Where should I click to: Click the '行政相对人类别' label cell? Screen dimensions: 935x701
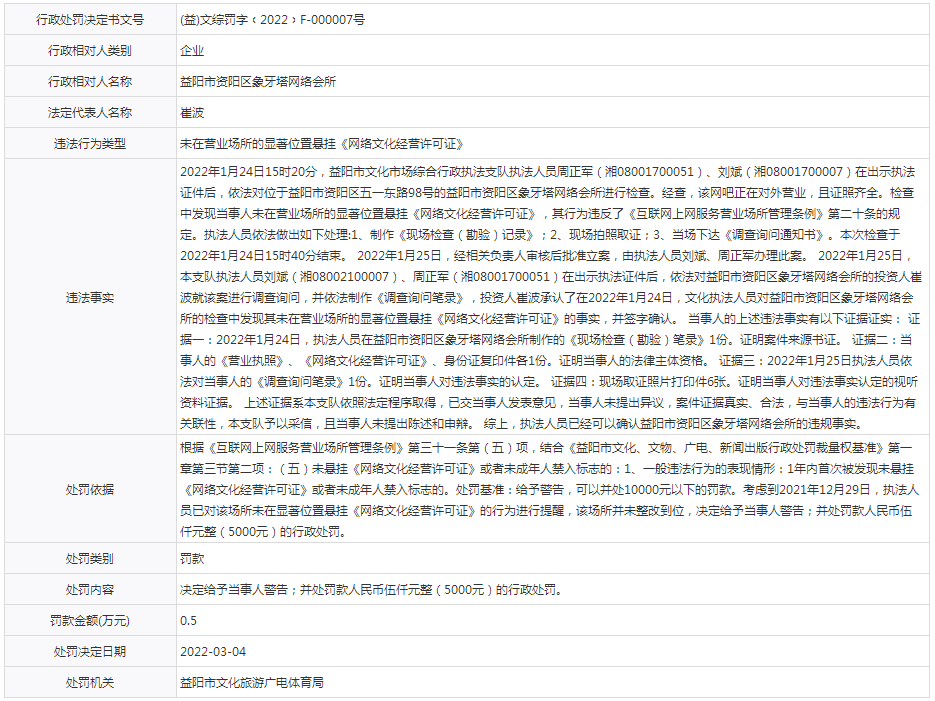pos(90,50)
